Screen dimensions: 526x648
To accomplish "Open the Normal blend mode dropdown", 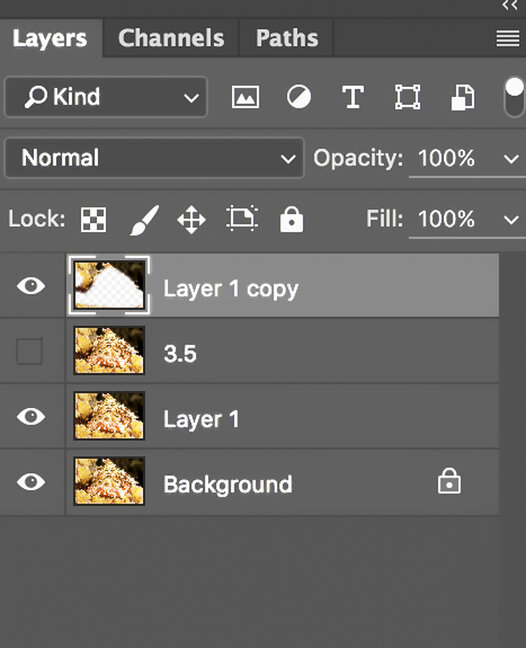I will (x=154, y=158).
